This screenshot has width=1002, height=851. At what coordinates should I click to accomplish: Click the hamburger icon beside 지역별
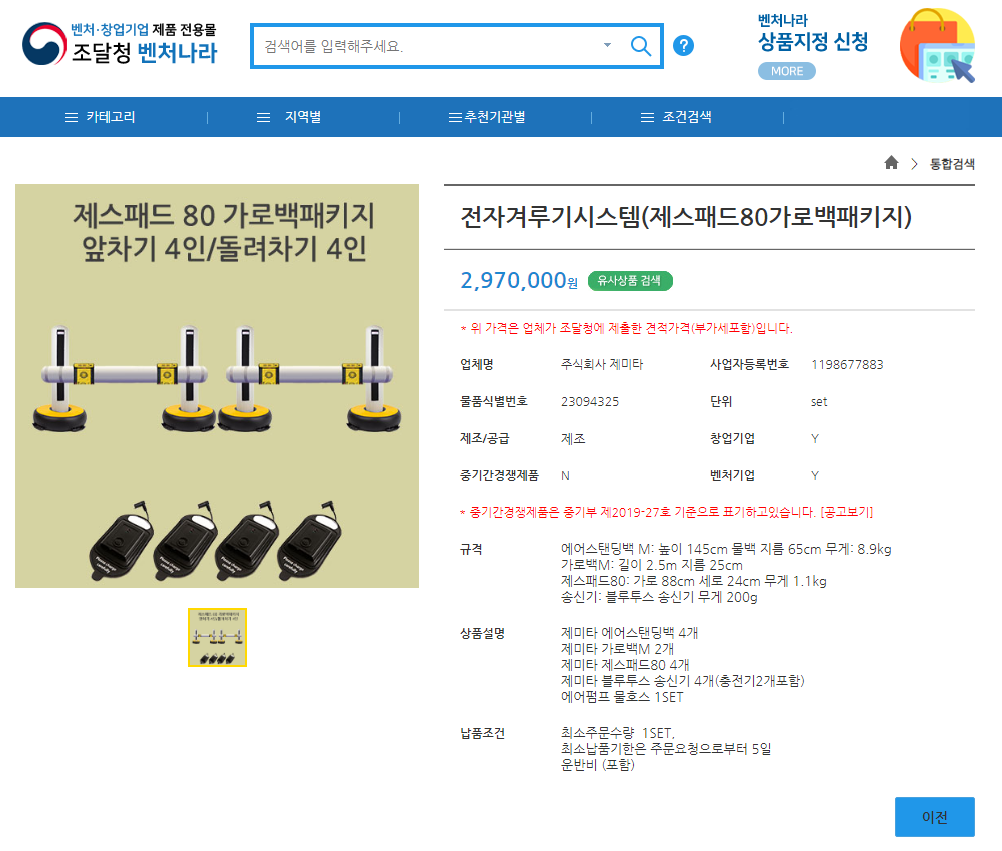pos(263,118)
